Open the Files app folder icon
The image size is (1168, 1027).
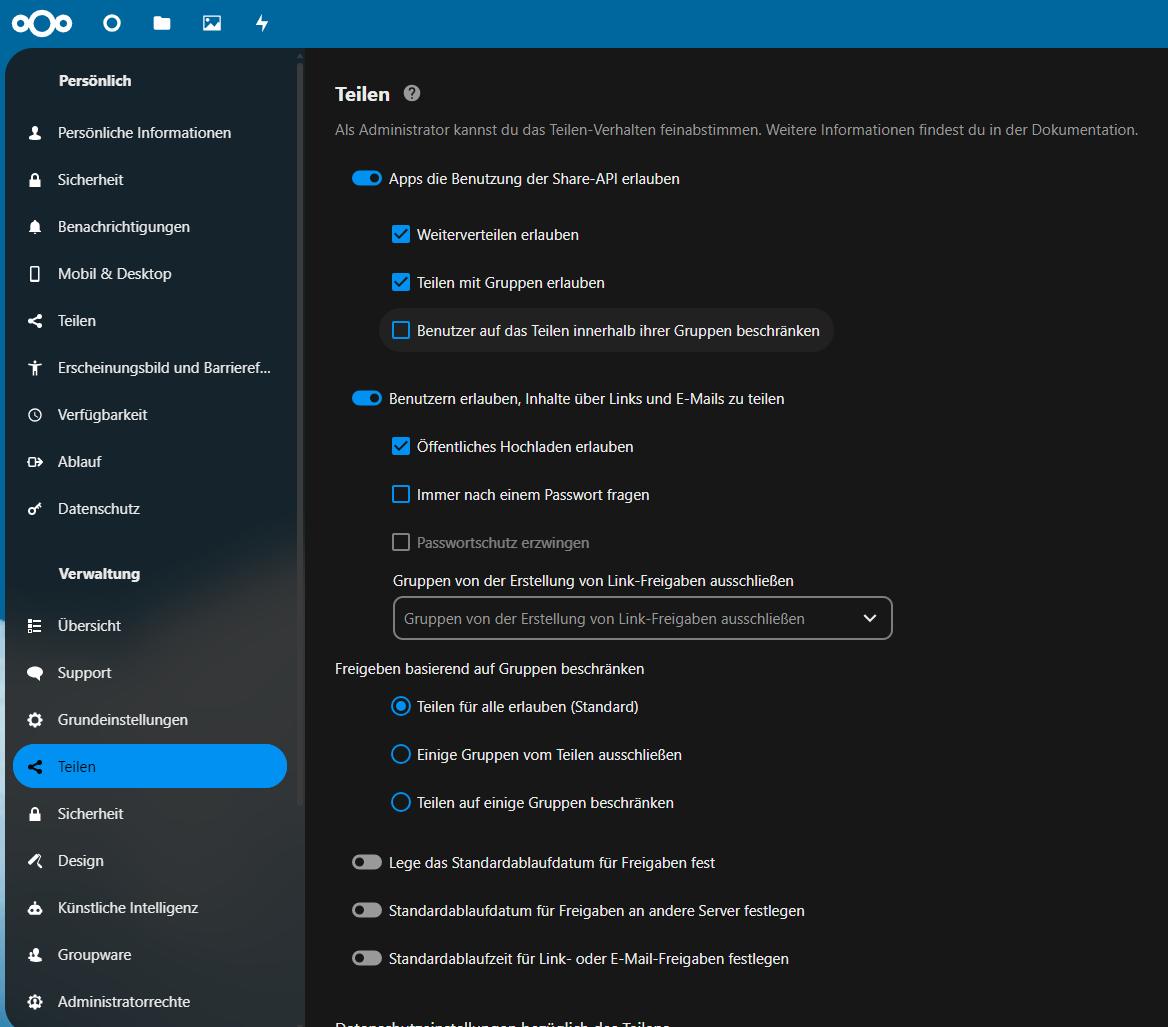tap(162, 23)
